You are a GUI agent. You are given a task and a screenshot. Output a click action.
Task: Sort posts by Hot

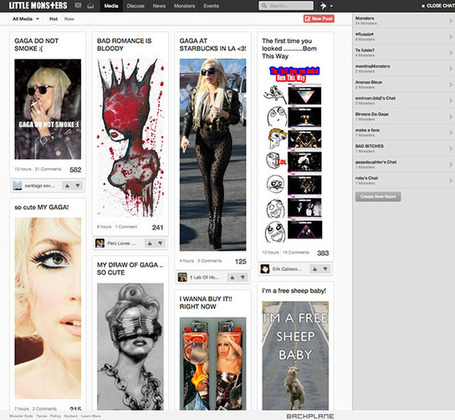coord(53,19)
